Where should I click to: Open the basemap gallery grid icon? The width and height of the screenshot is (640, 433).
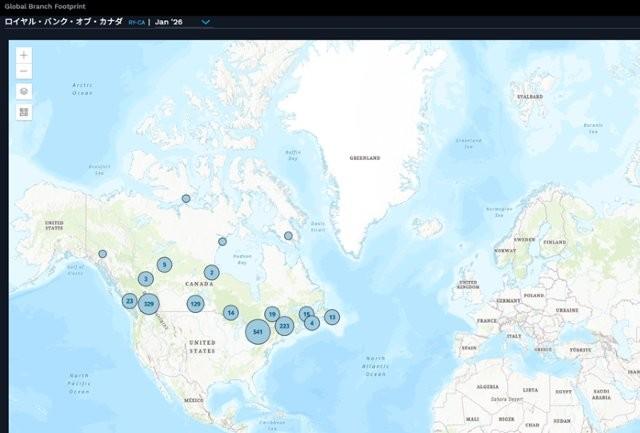(24, 112)
